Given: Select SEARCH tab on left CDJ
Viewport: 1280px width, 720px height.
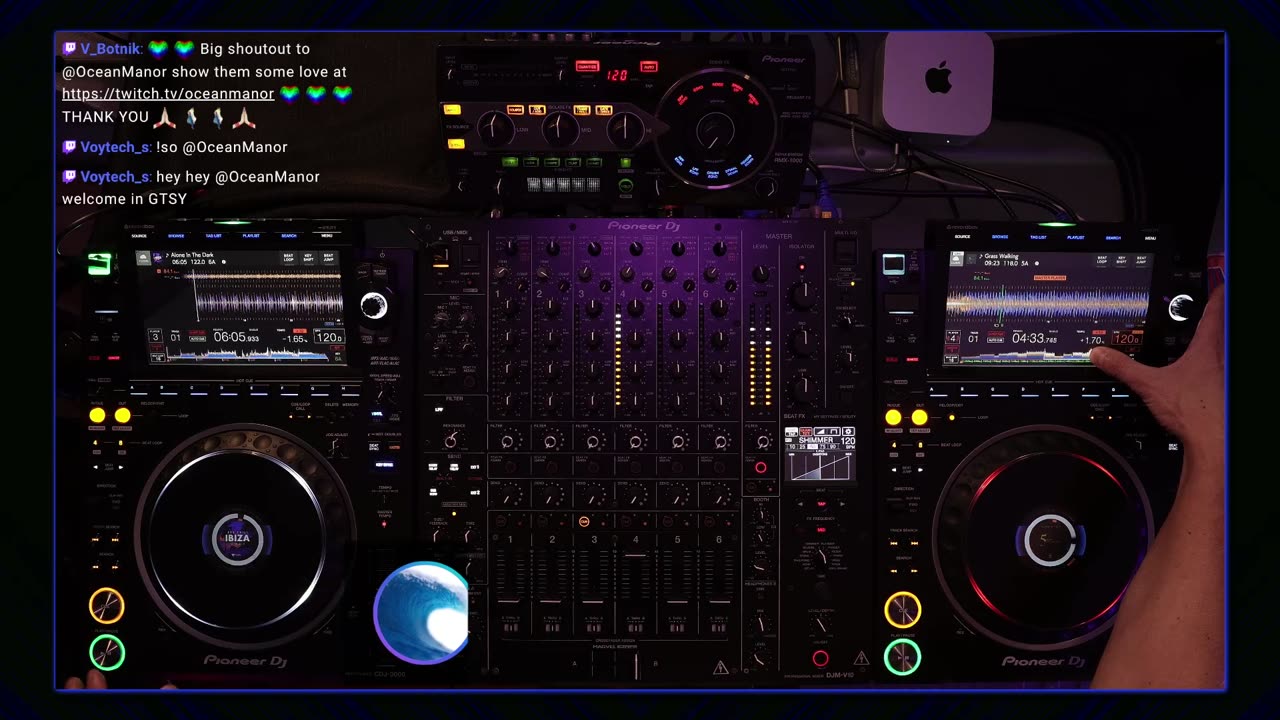Looking at the screenshot, I should pyautogui.click(x=289, y=236).
